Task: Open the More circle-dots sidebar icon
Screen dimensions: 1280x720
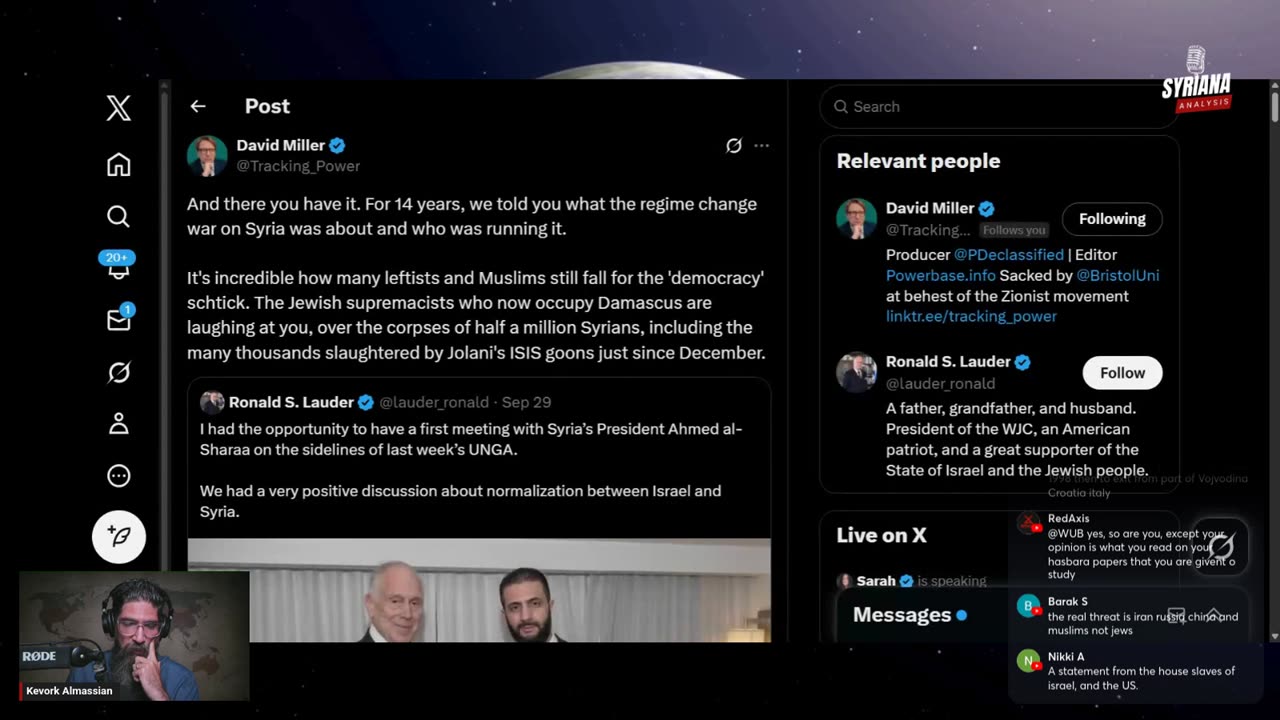Action: click(118, 476)
